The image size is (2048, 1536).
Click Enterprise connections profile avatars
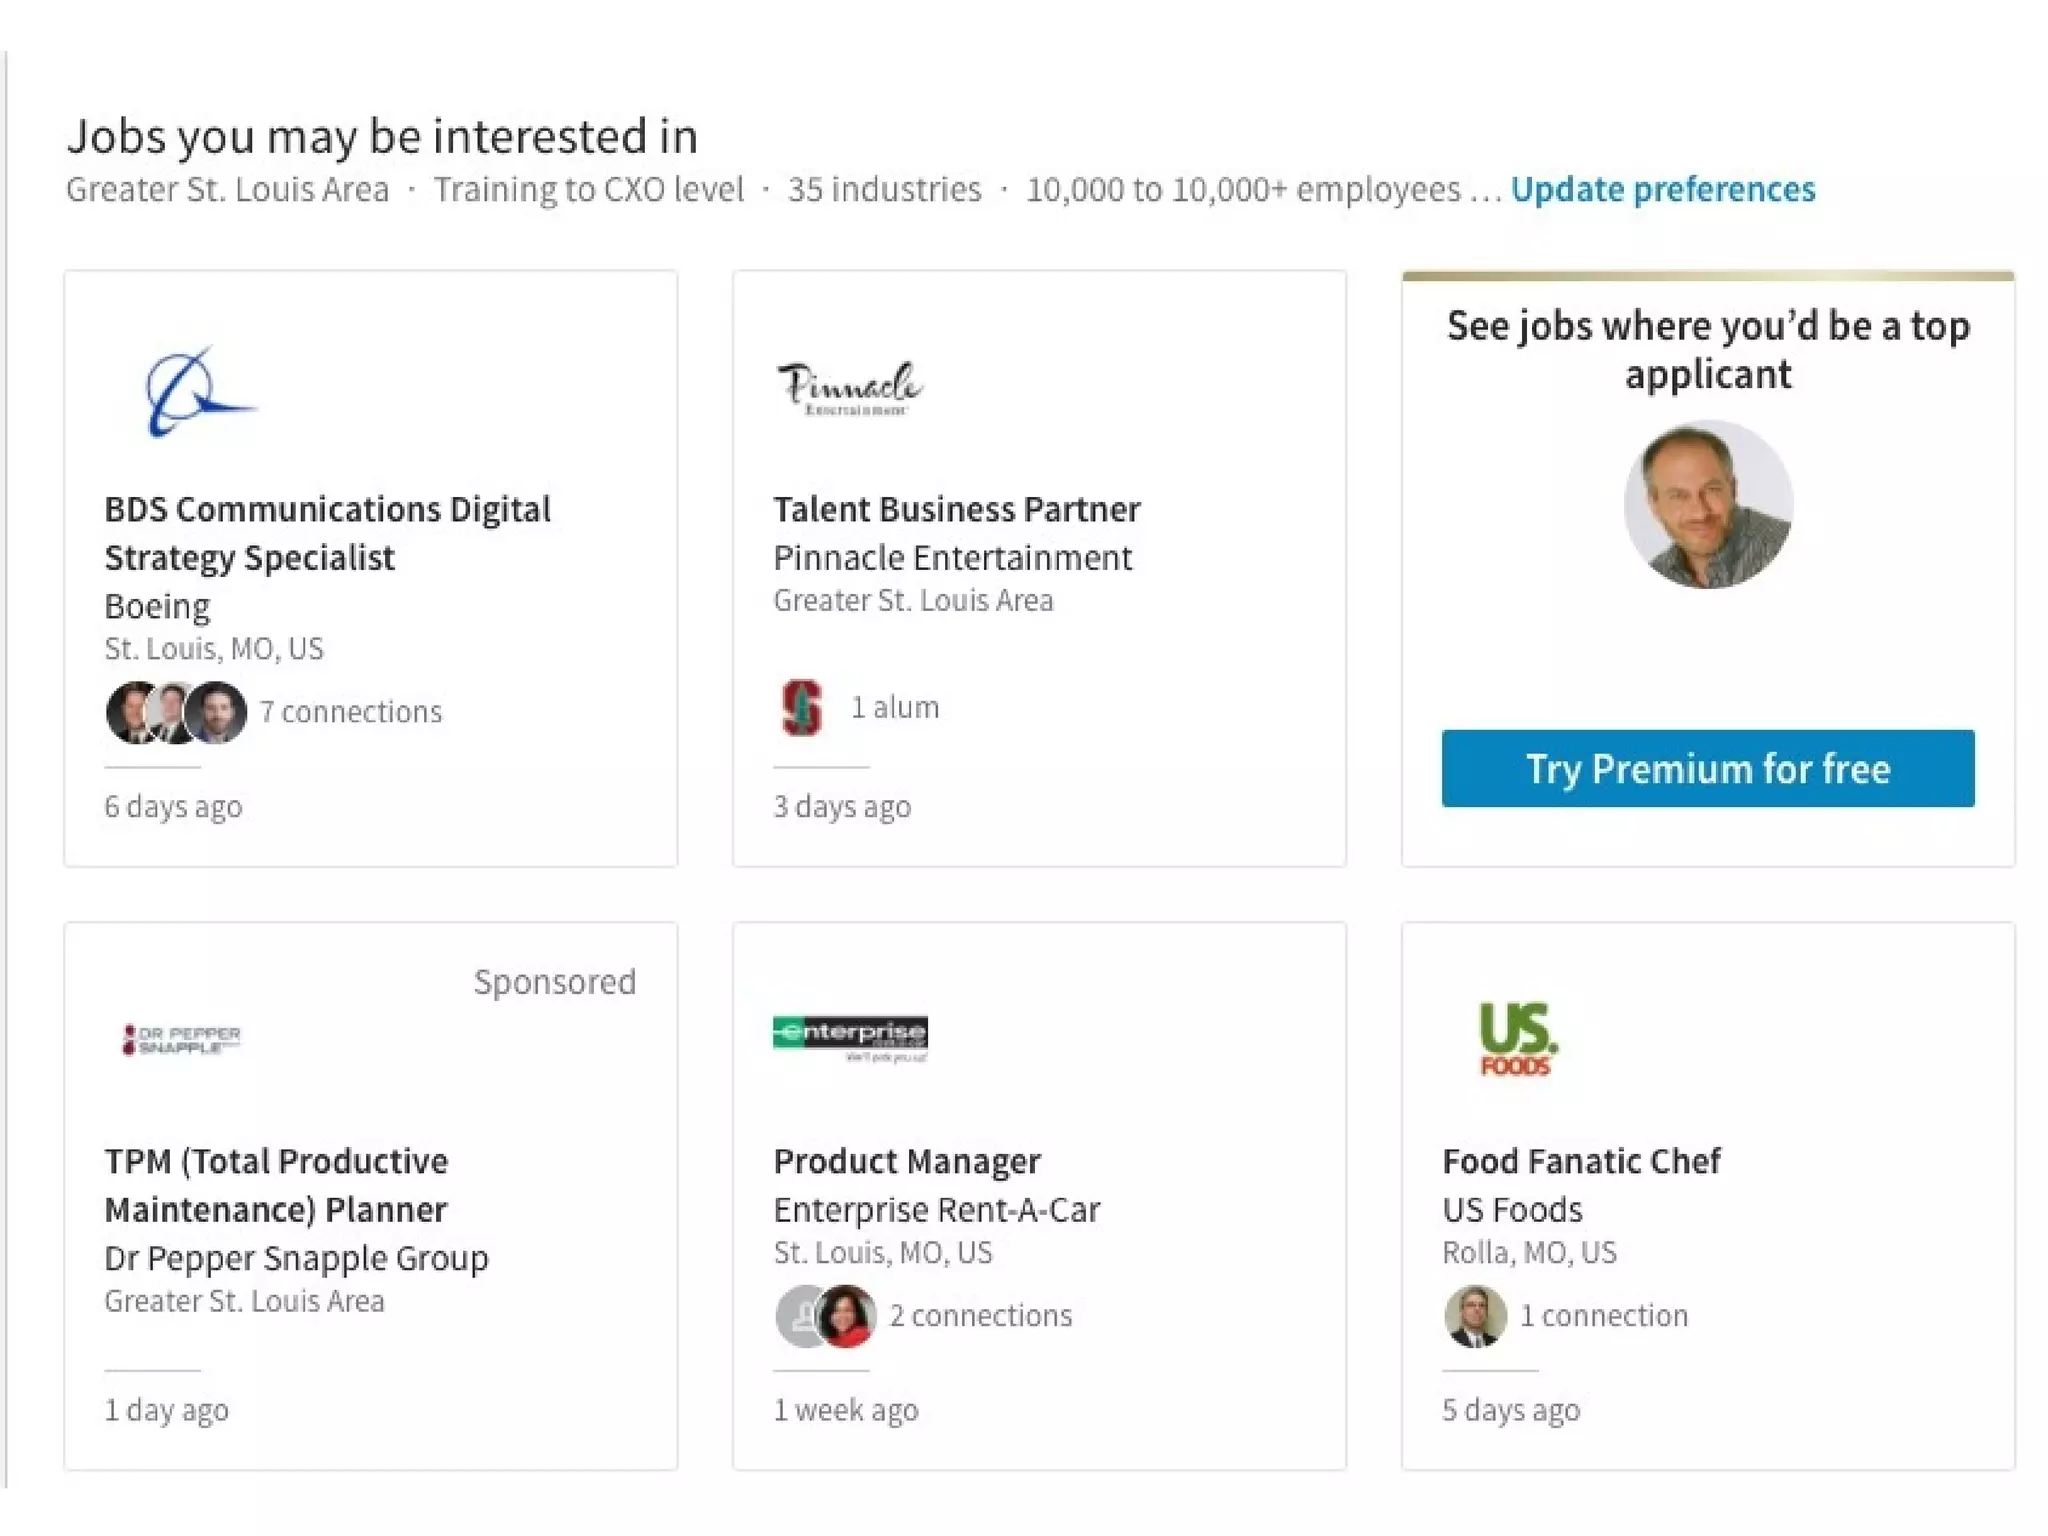826,1316
